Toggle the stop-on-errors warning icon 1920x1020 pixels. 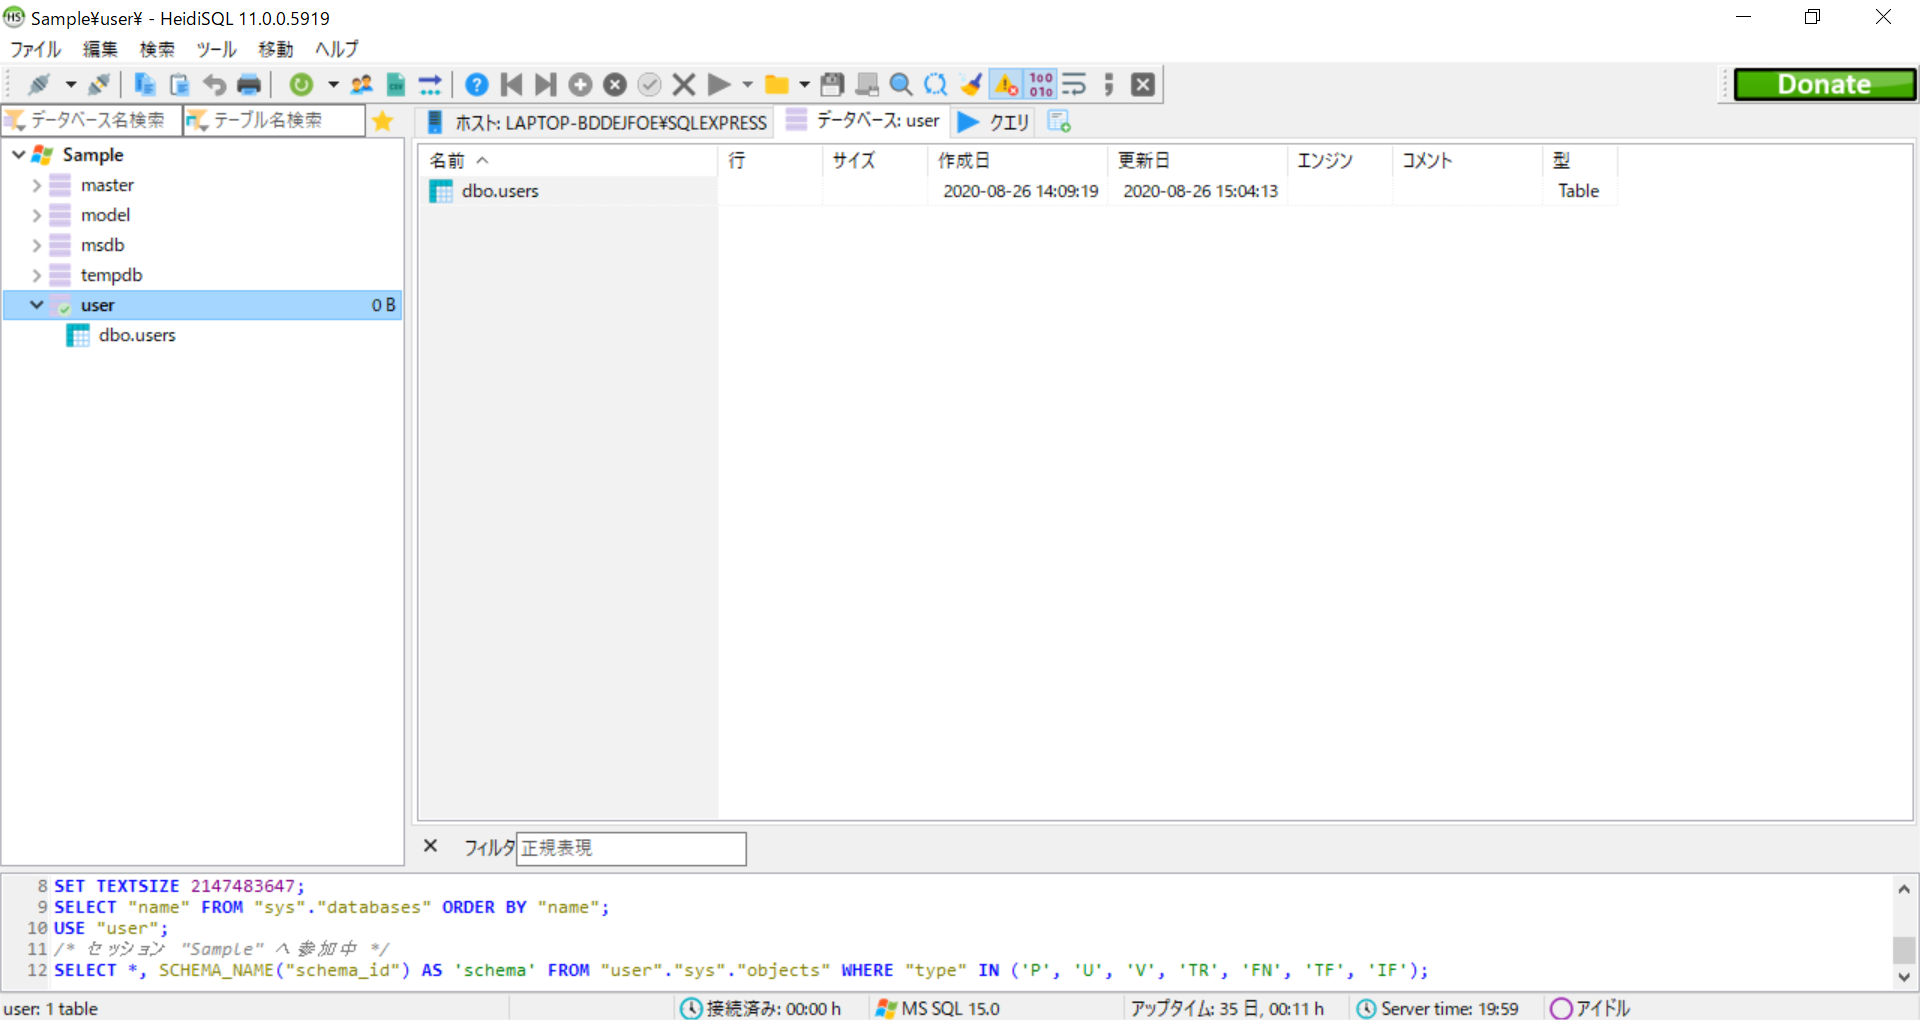(1006, 85)
